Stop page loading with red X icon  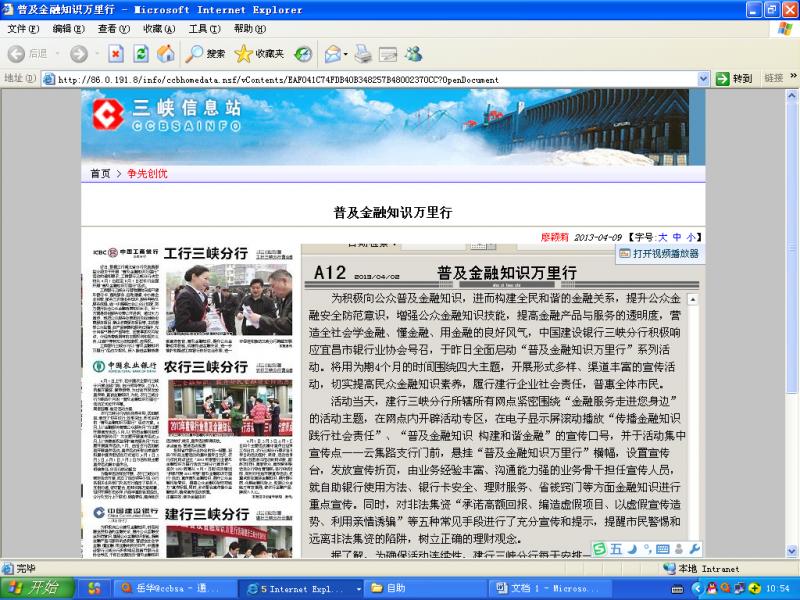click(116, 54)
